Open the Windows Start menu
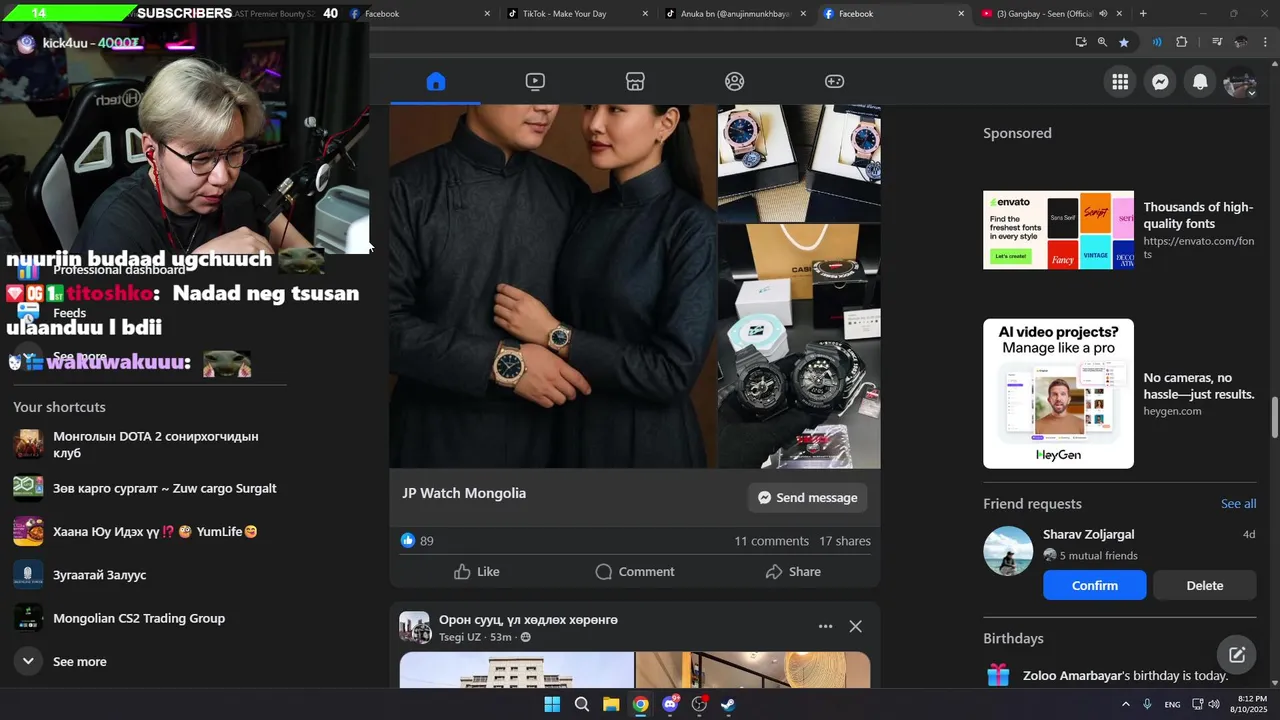The width and height of the screenshot is (1280, 720). (552, 704)
